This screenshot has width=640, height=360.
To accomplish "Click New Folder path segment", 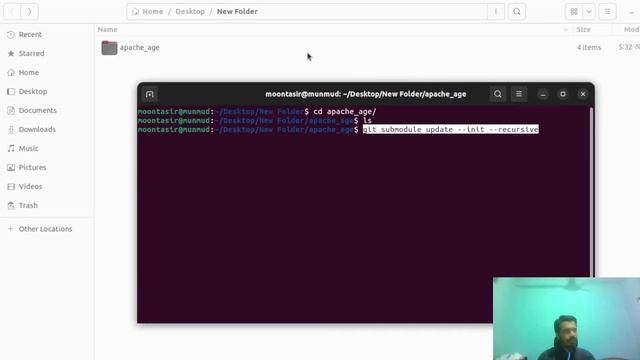I will tap(237, 11).
